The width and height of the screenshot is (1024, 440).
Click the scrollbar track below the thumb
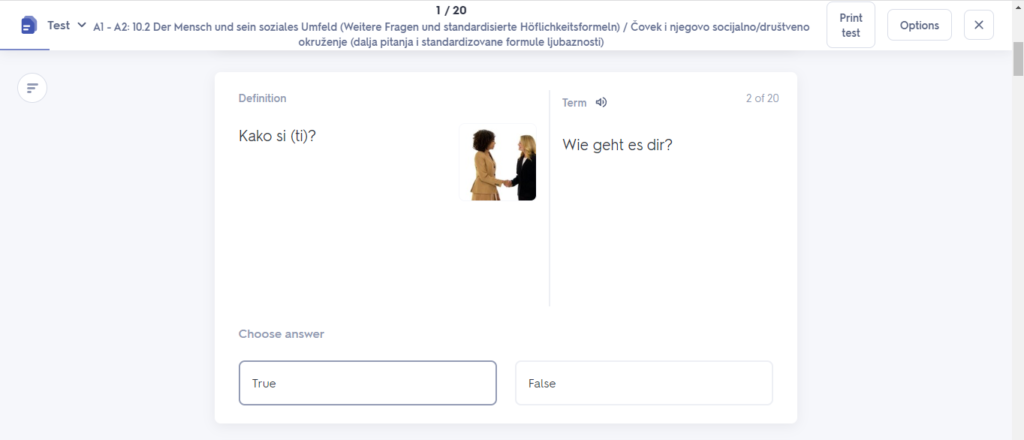(1017, 250)
